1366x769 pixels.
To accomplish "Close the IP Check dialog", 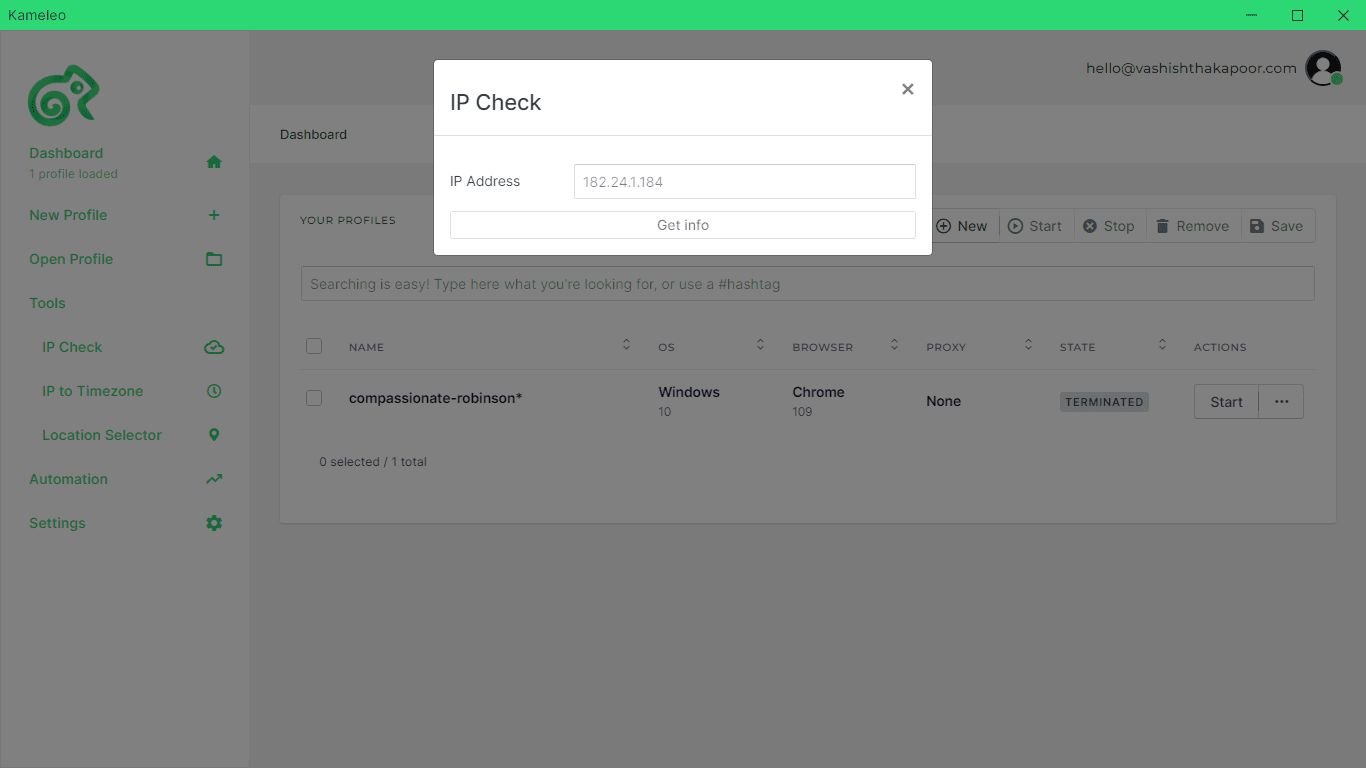I will [x=907, y=89].
